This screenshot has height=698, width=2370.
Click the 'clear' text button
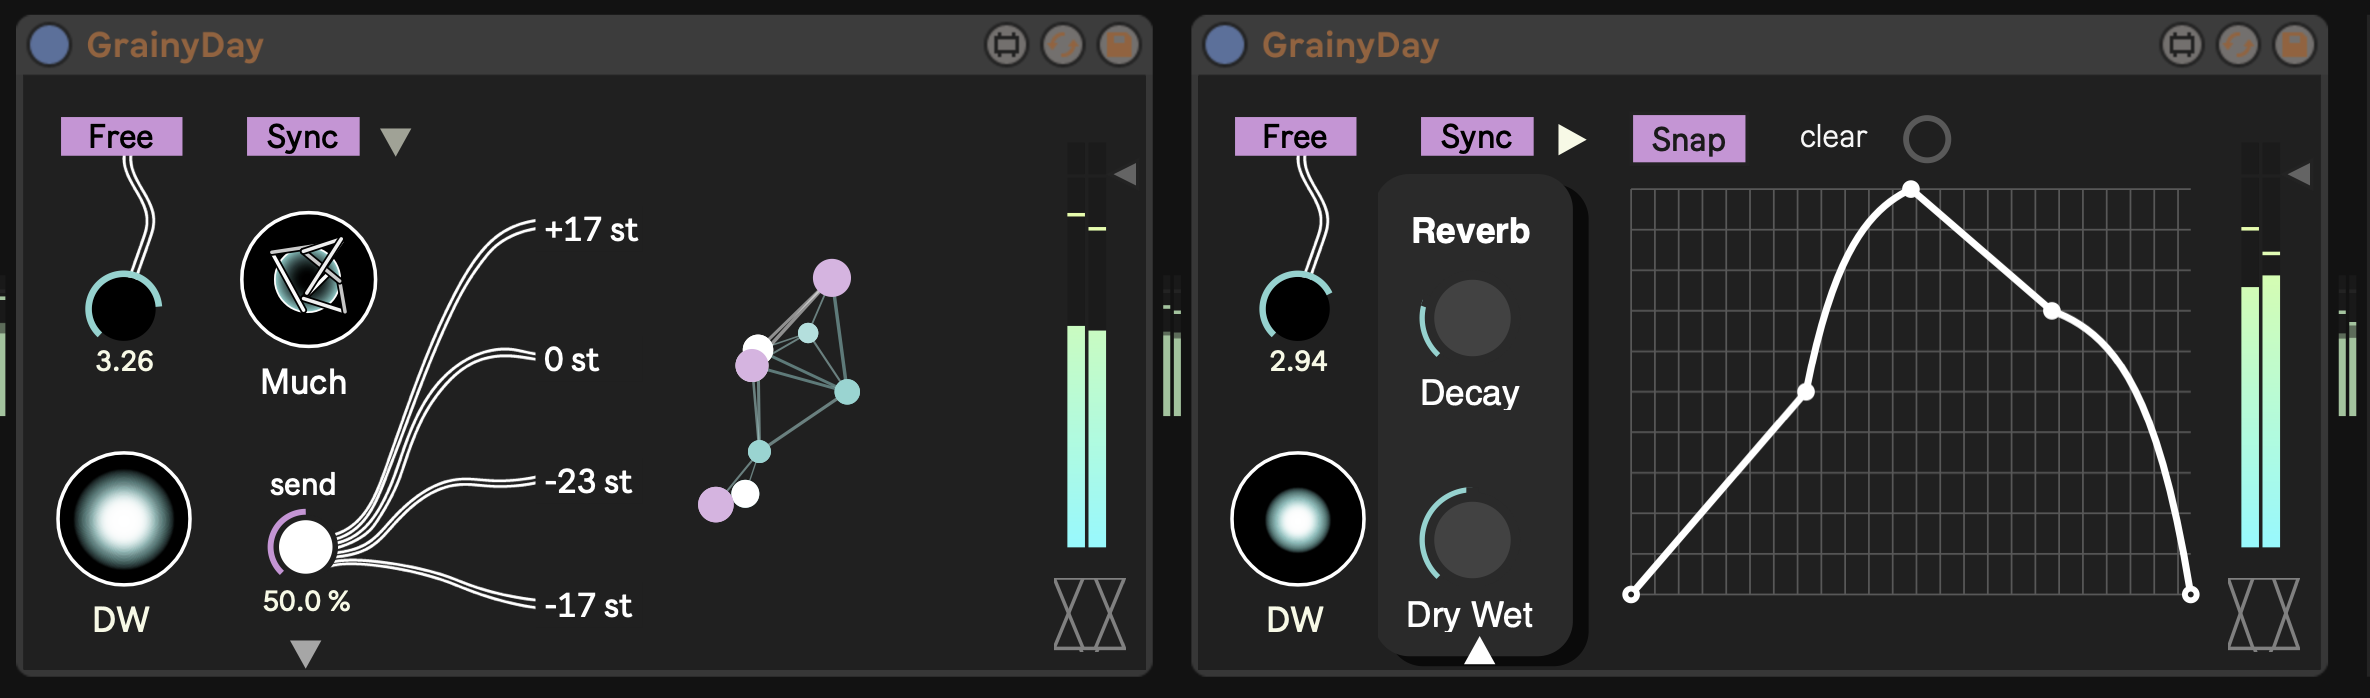pyautogui.click(x=1832, y=137)
